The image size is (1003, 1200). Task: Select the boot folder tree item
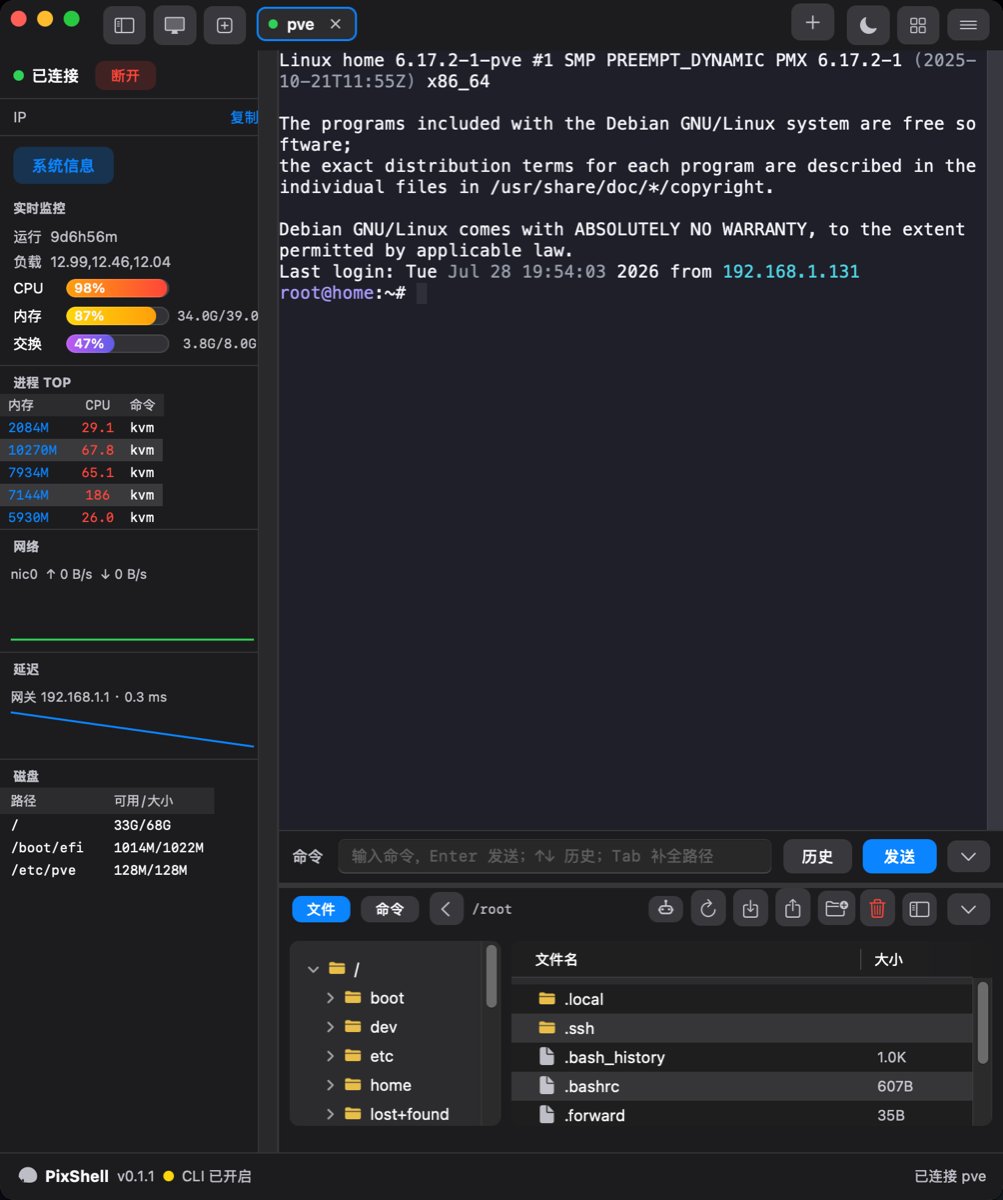pyautogui.click(x=386, y=998)
